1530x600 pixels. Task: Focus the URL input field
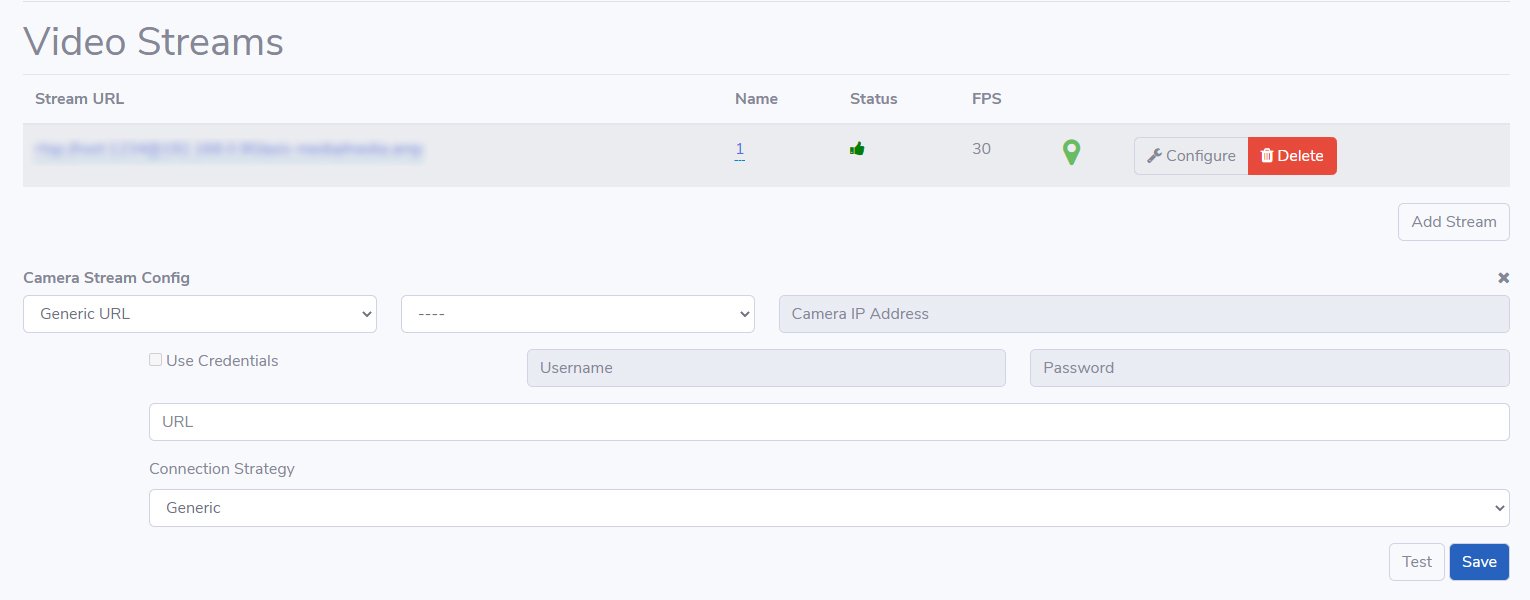(x=828, y=422)
